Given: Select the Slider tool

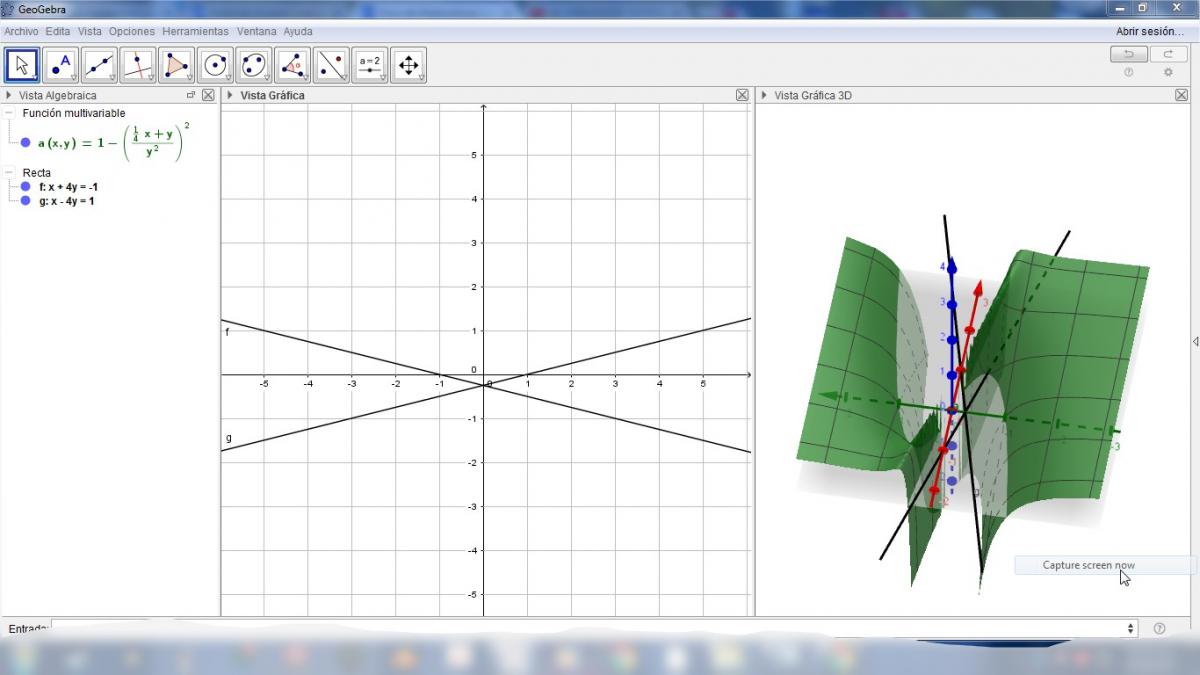Looking at the screenshot, I should click(370, 65).
